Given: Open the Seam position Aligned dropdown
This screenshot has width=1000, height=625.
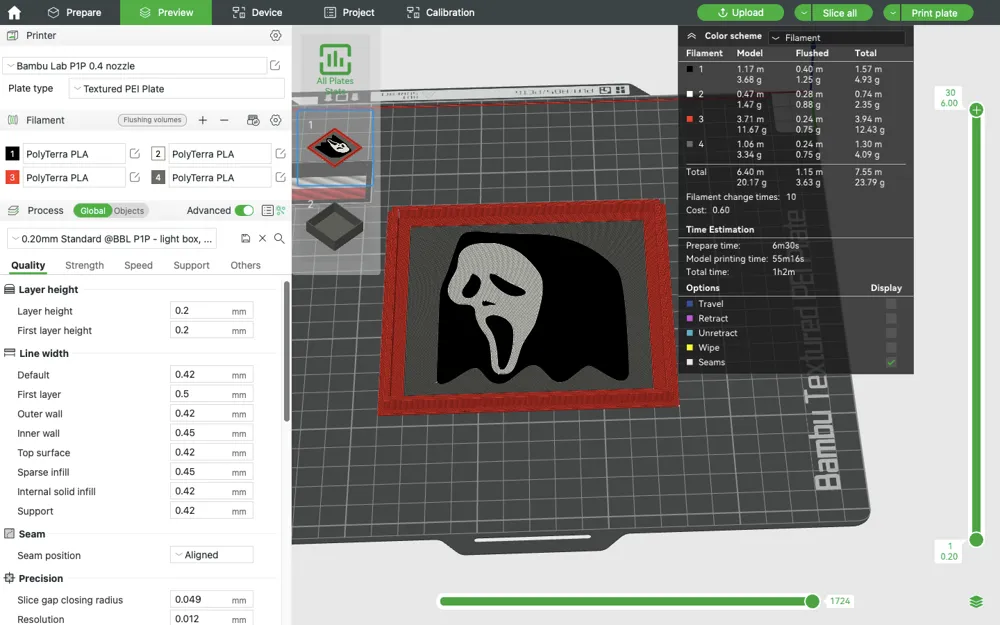Looking at the screenshot, I should (x=211, y=555).
